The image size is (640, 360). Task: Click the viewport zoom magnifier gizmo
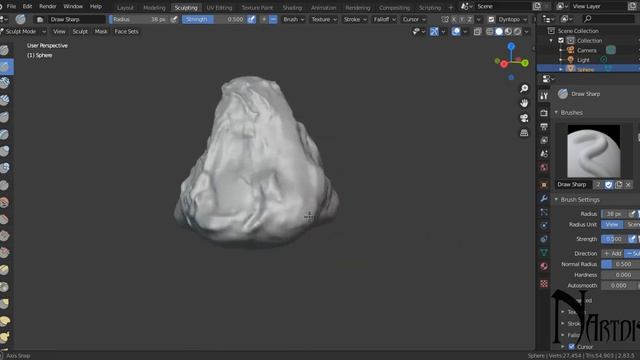(x=524, y=89)
